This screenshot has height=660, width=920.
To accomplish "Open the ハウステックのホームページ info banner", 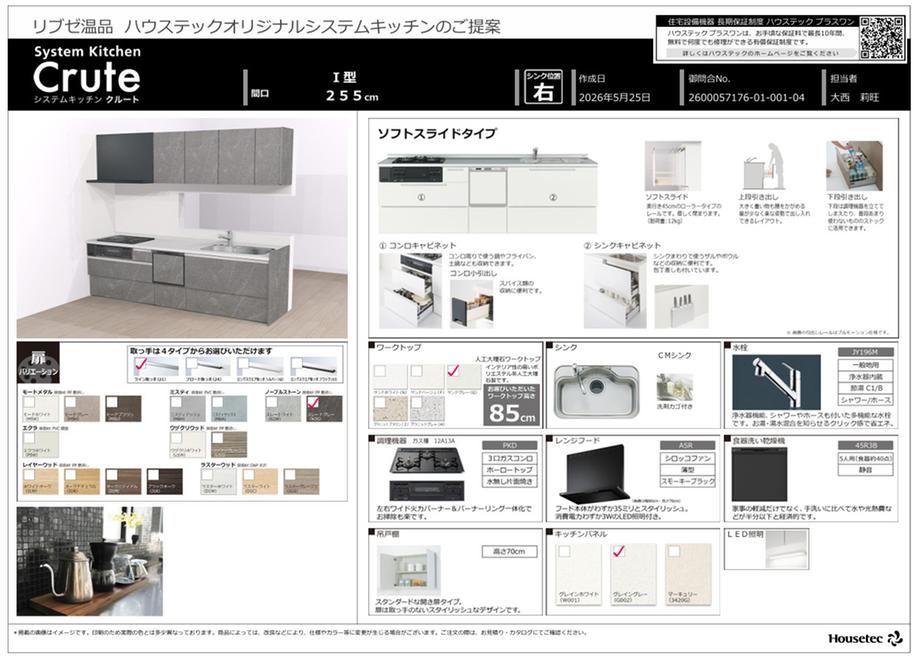I will point(760,53).
